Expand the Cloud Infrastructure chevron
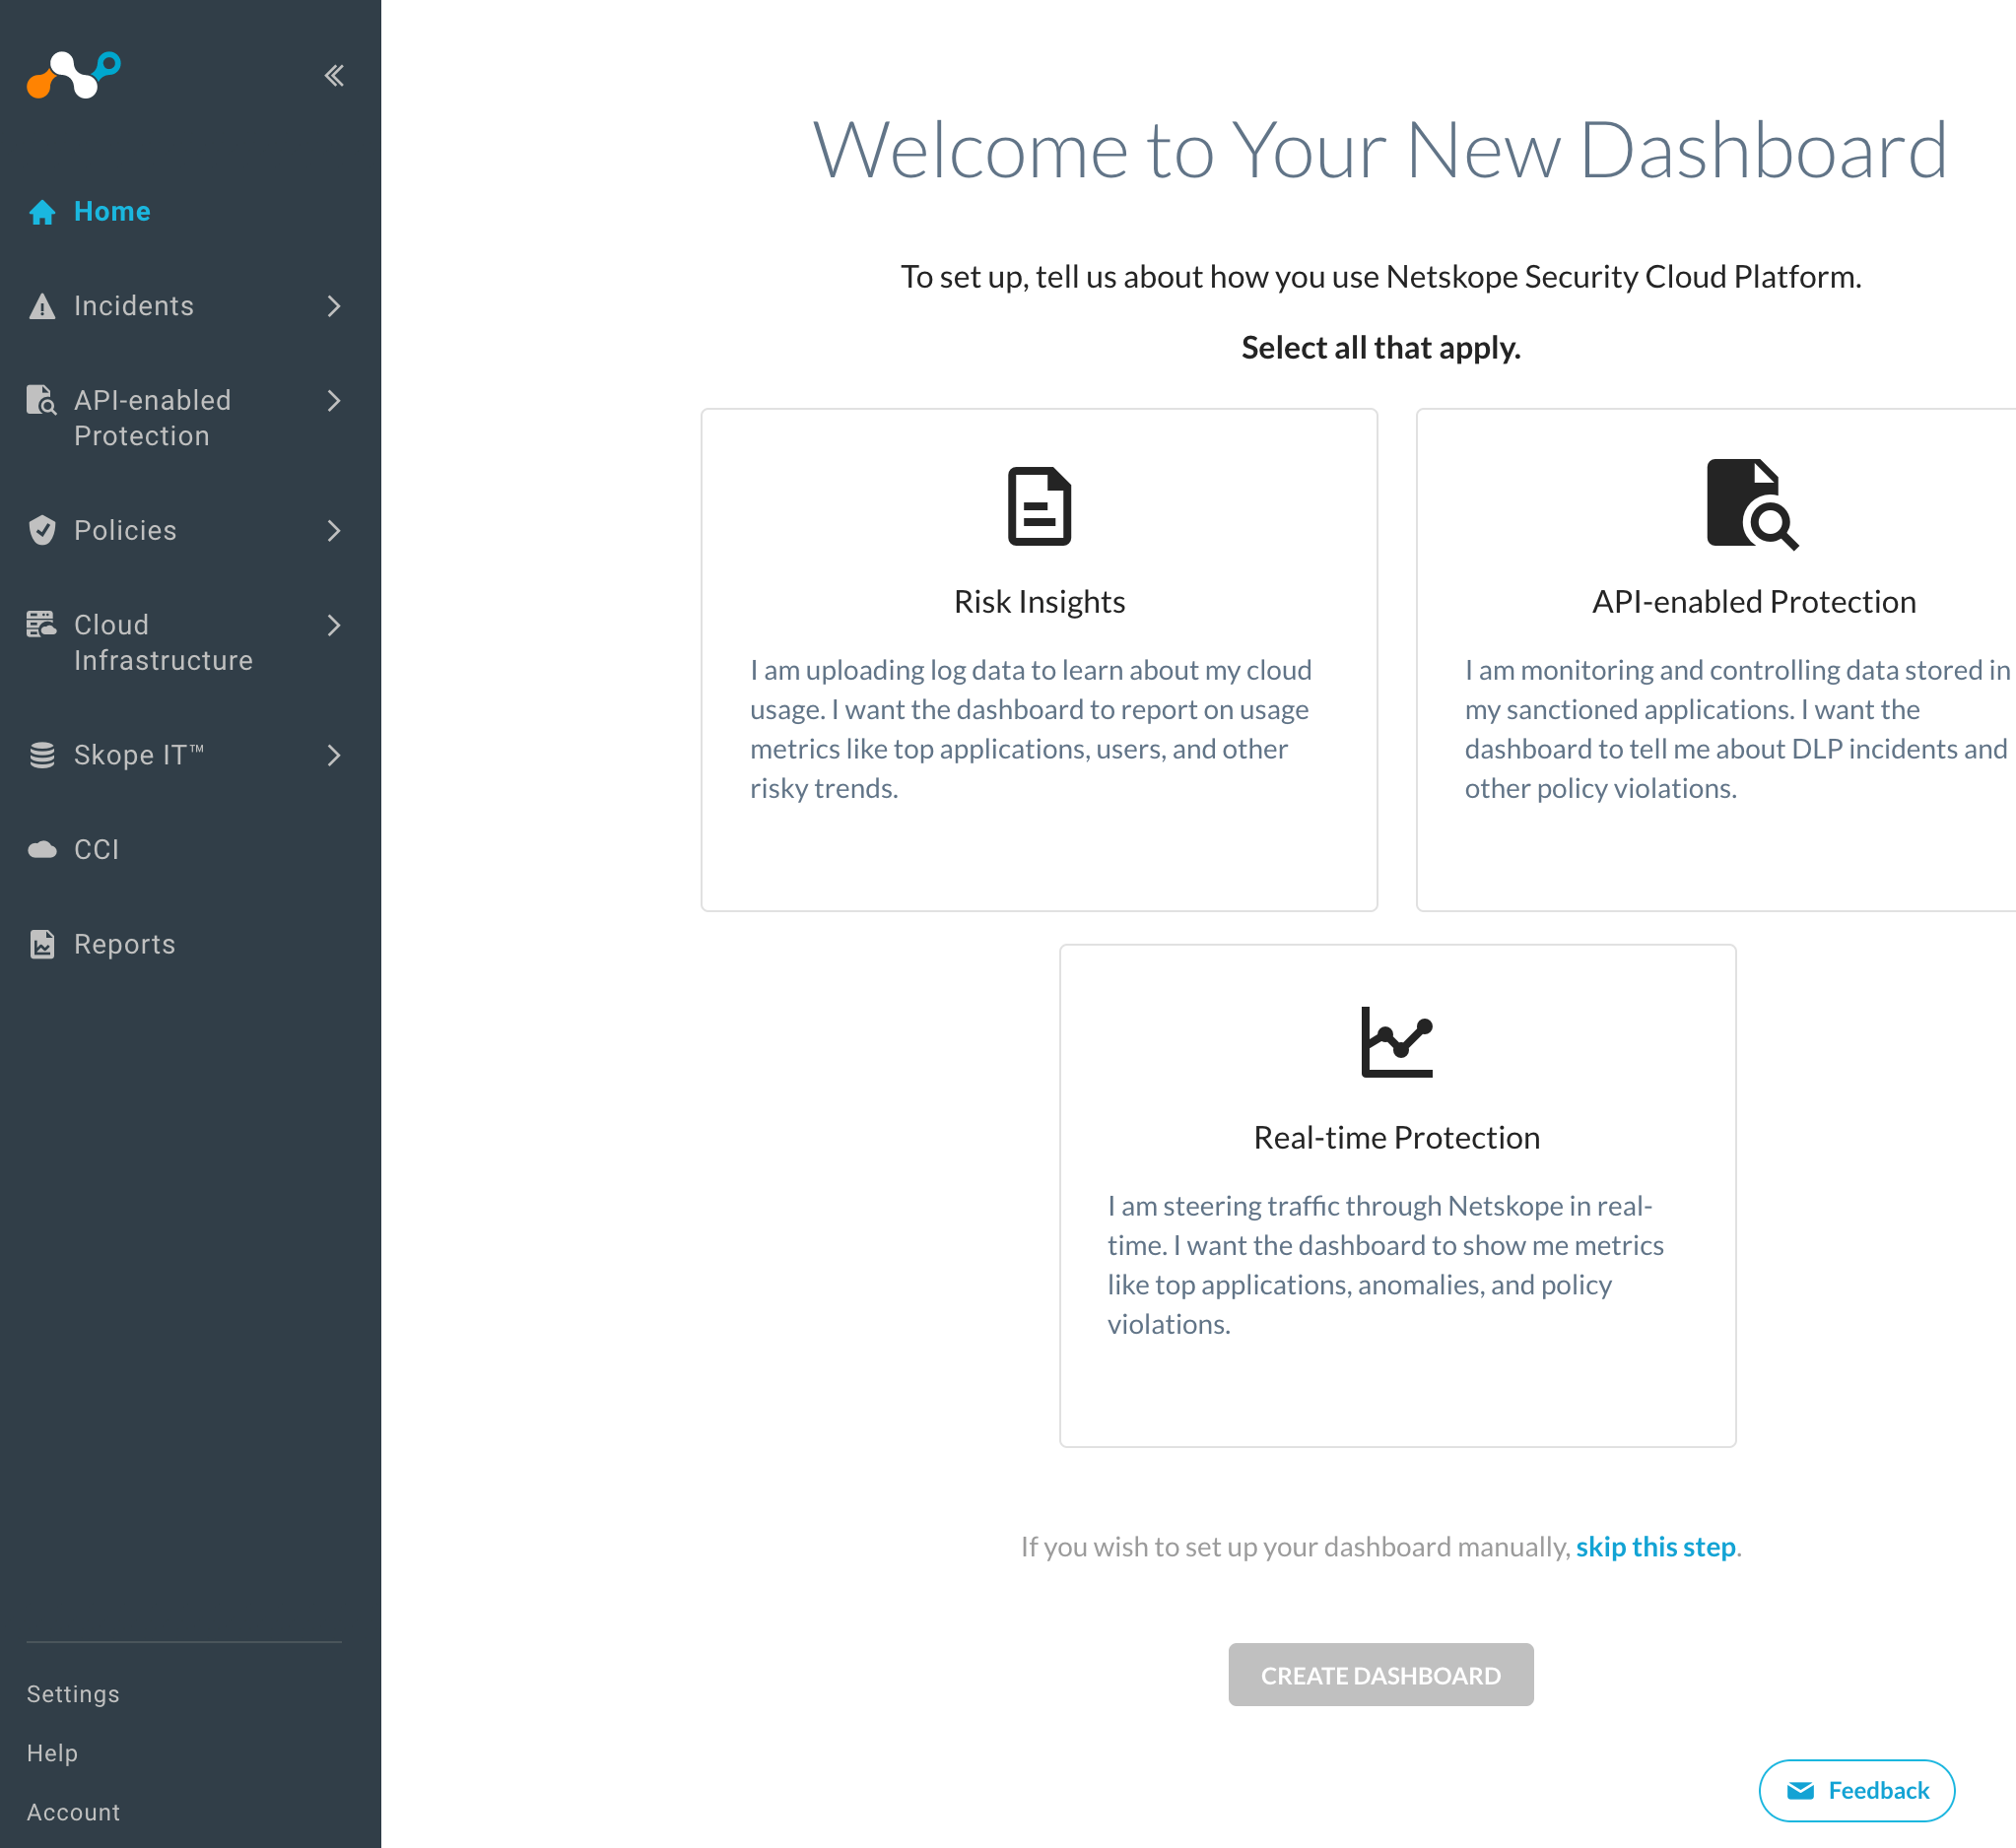 [334, 625]
